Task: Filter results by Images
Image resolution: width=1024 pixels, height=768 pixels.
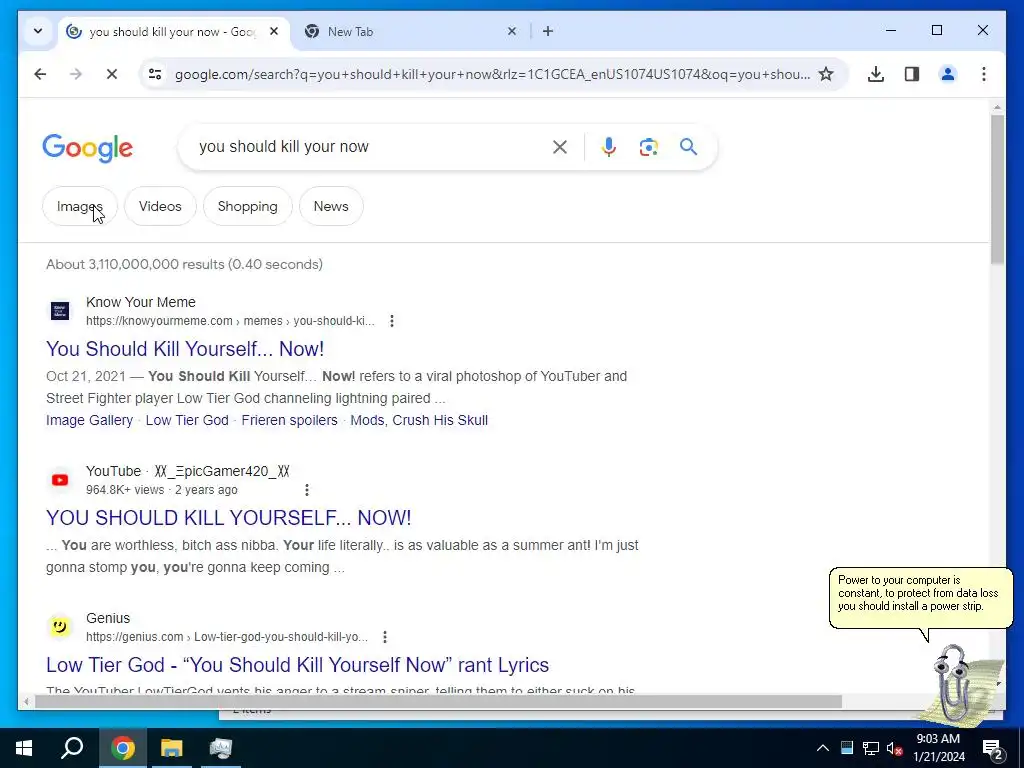Action: [80, 206]
